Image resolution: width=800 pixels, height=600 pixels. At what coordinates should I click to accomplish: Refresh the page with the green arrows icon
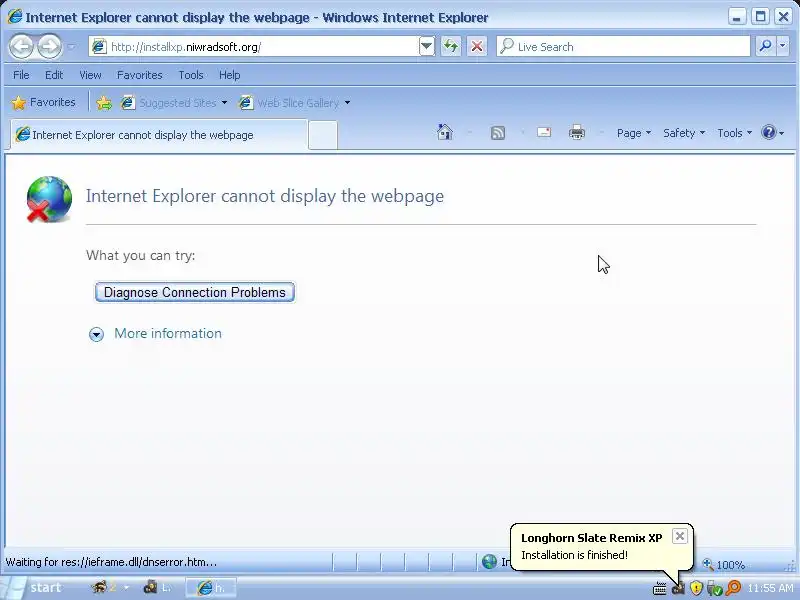pos(451,47)
